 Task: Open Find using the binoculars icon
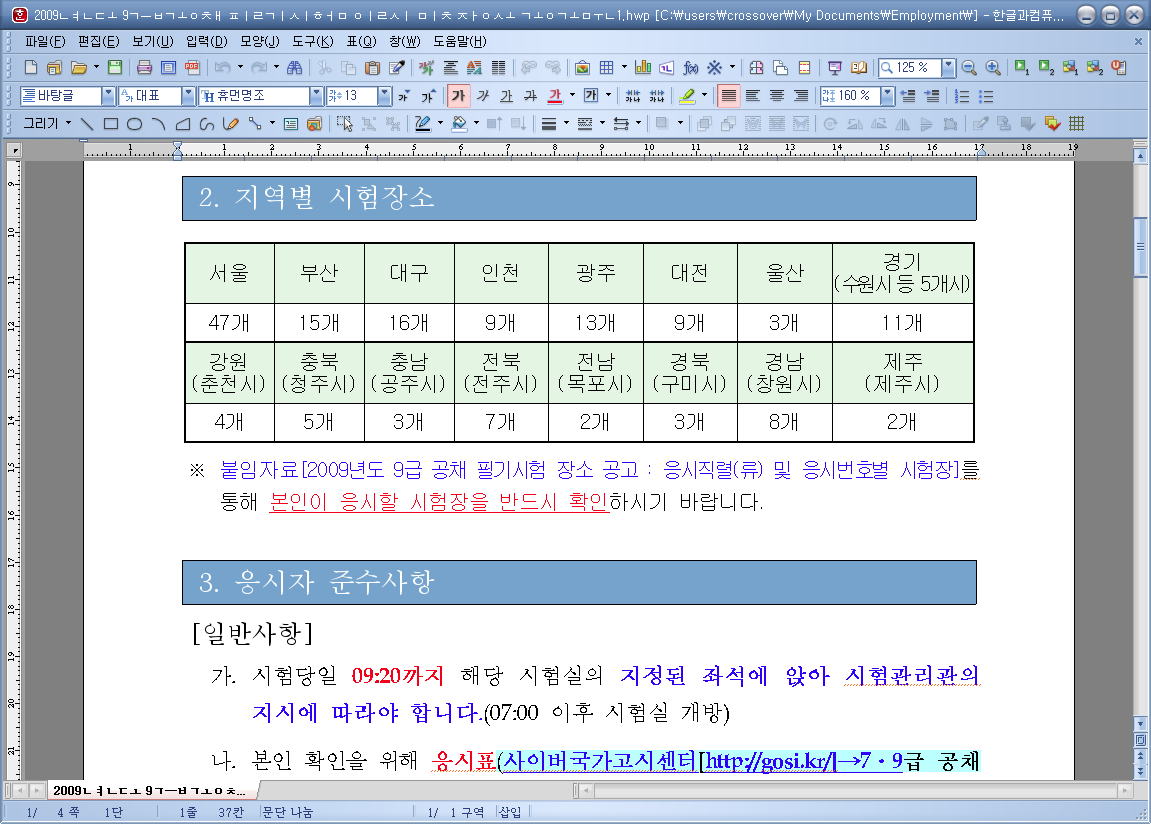point(295,68)
